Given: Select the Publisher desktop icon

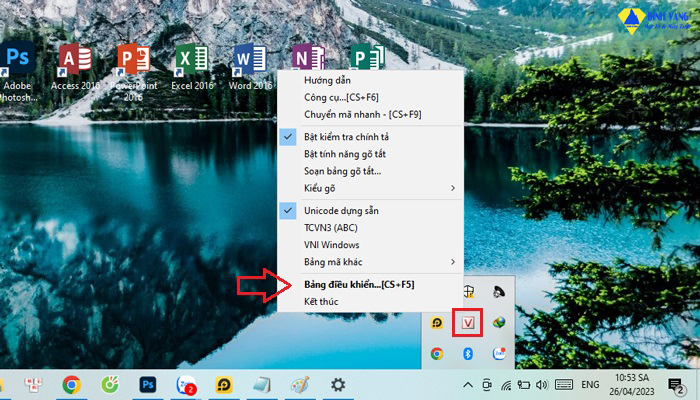Looking at the screenshot, I should click(x=367, y=57).
